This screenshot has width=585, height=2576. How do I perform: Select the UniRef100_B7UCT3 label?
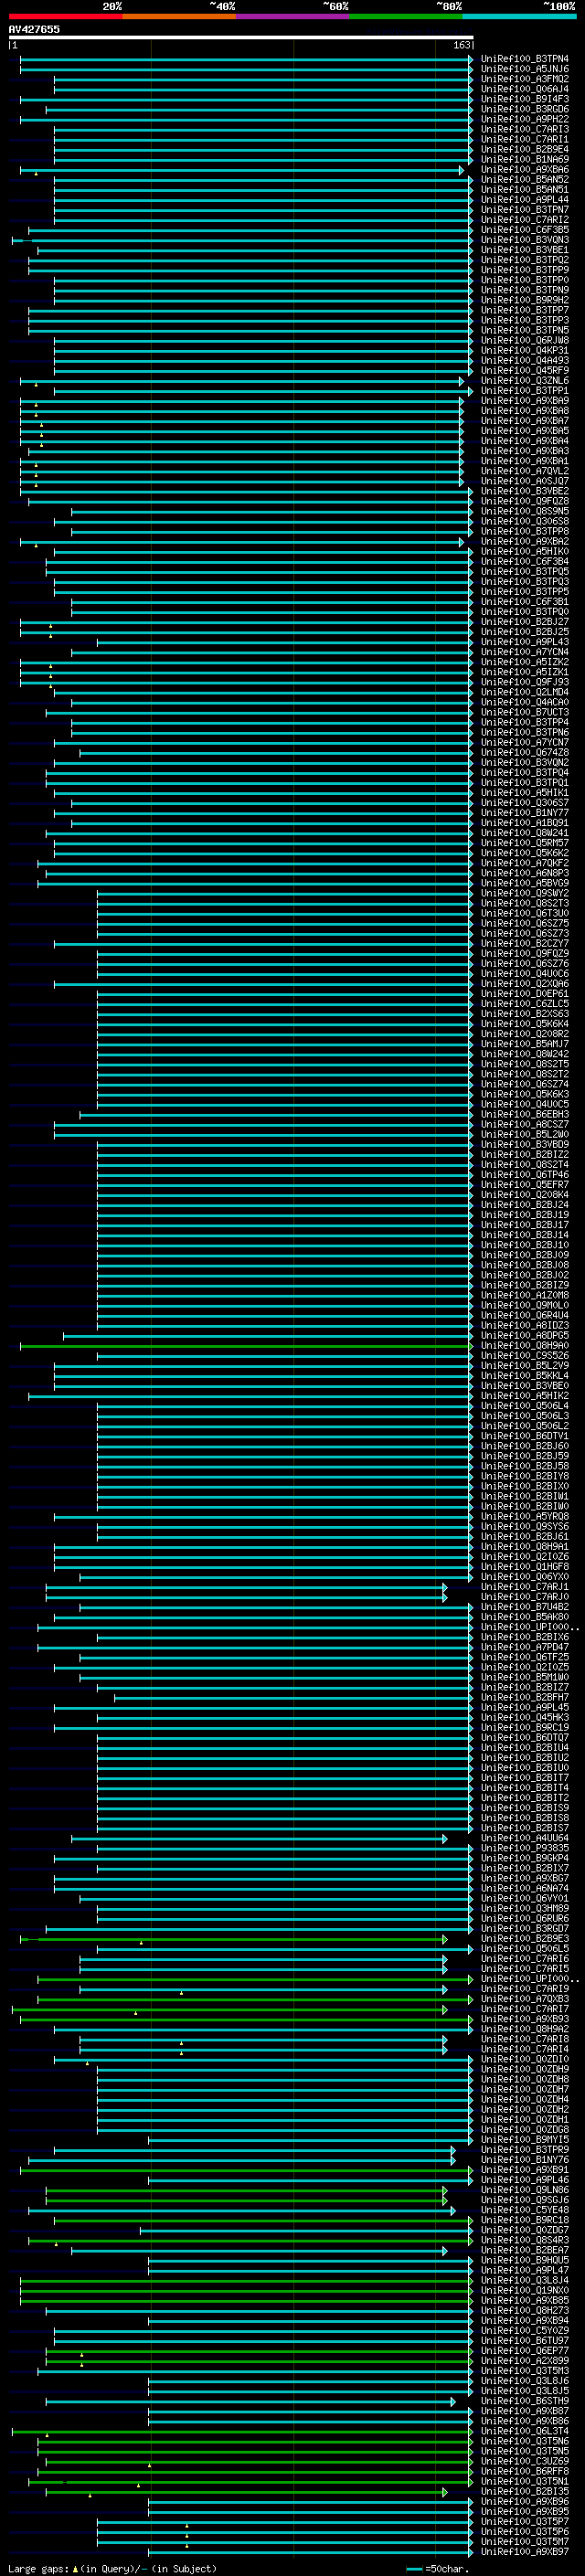click(524, 712)
